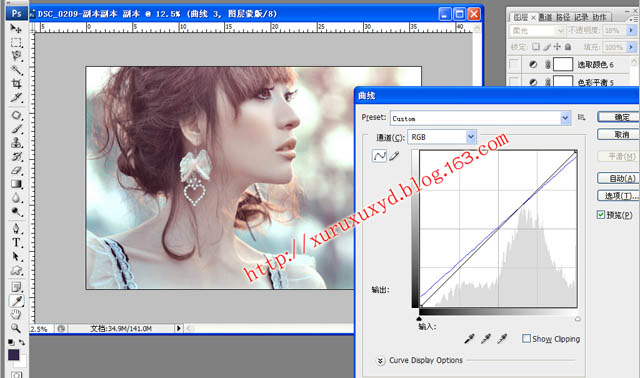Click the 自动(A) button

(x=619, y=178)
